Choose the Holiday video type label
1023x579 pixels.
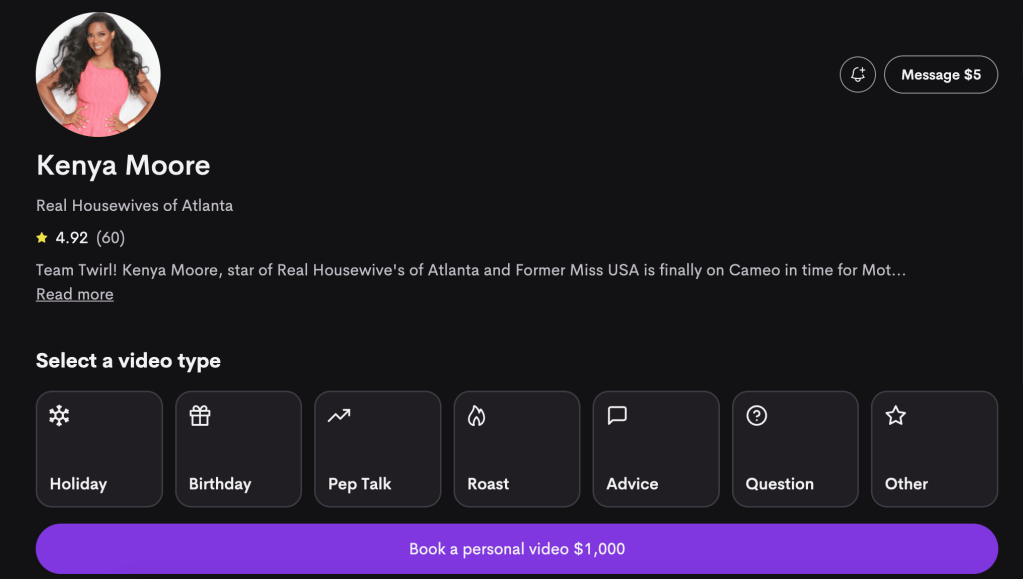pos(78,484)
